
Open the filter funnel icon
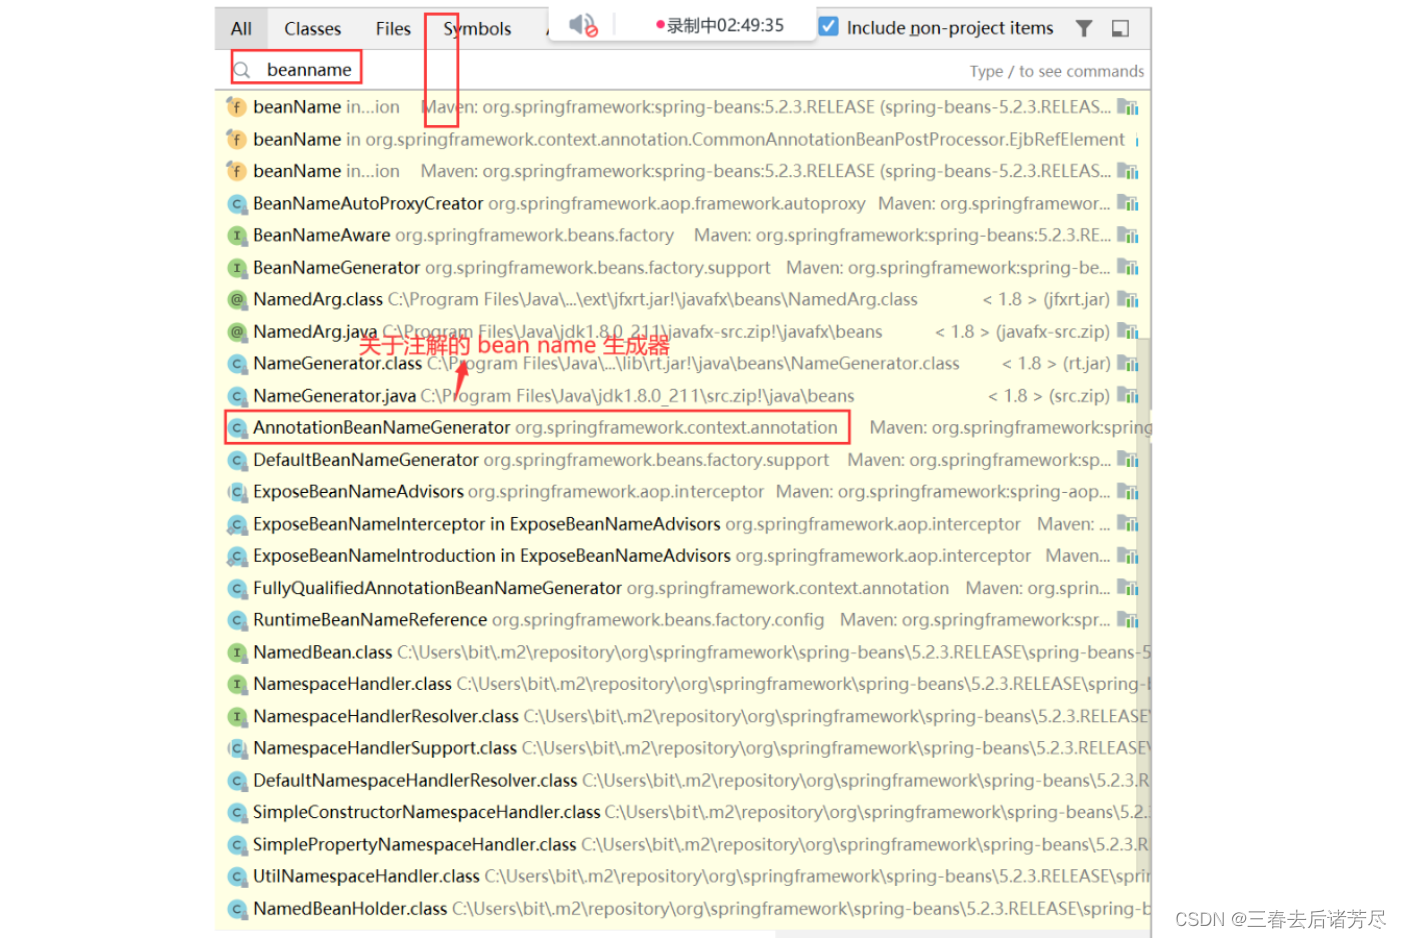(1084, 28)
